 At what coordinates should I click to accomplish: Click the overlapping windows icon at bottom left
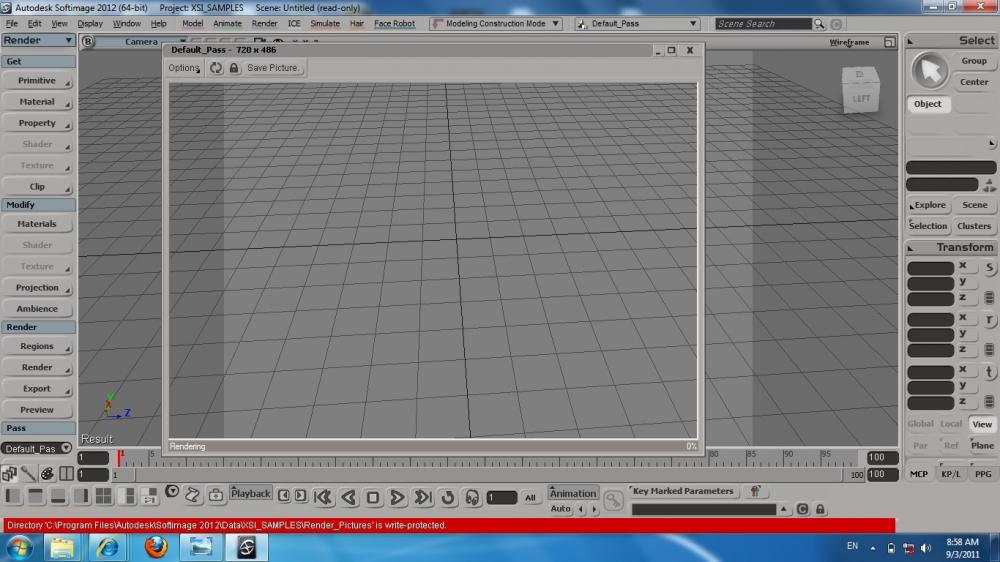pyautogui.click(x=9, y=473)
